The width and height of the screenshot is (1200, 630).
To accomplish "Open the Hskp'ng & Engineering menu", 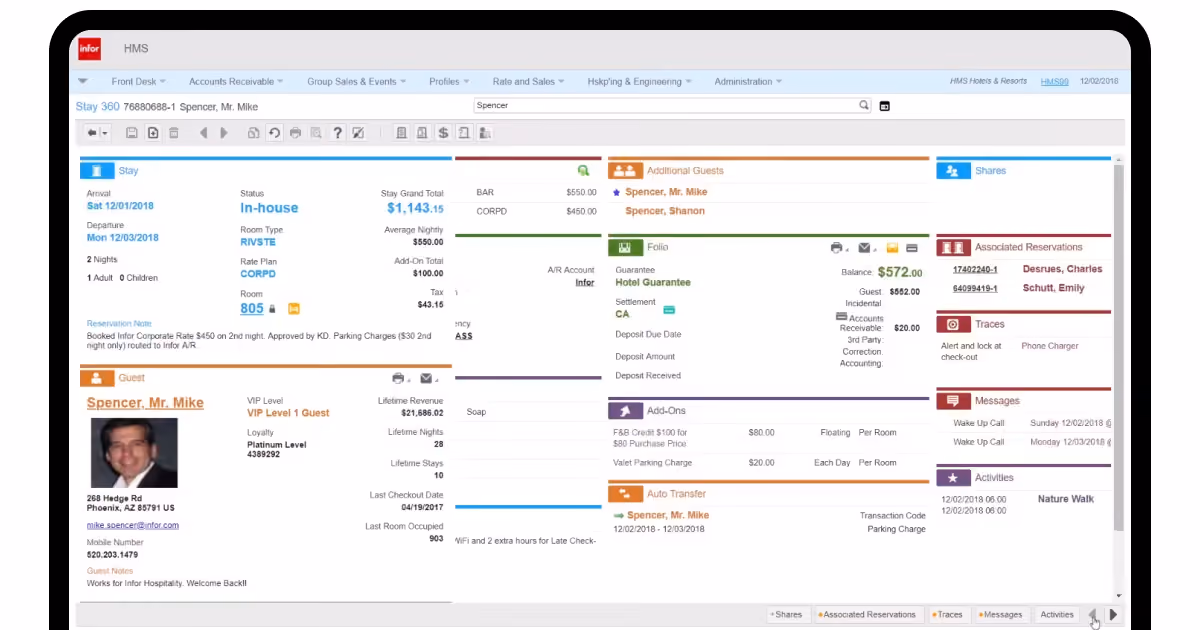I will [x=640, y=82].
